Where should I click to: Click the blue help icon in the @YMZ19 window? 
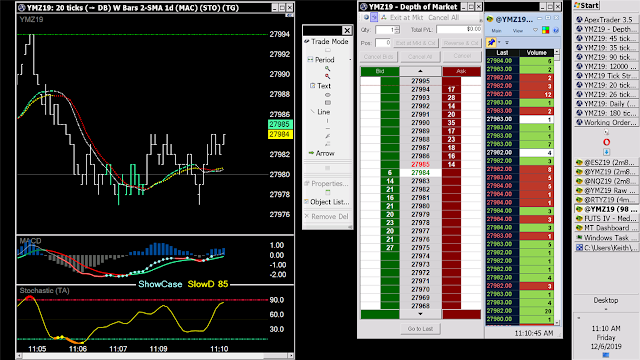point(556,30)
